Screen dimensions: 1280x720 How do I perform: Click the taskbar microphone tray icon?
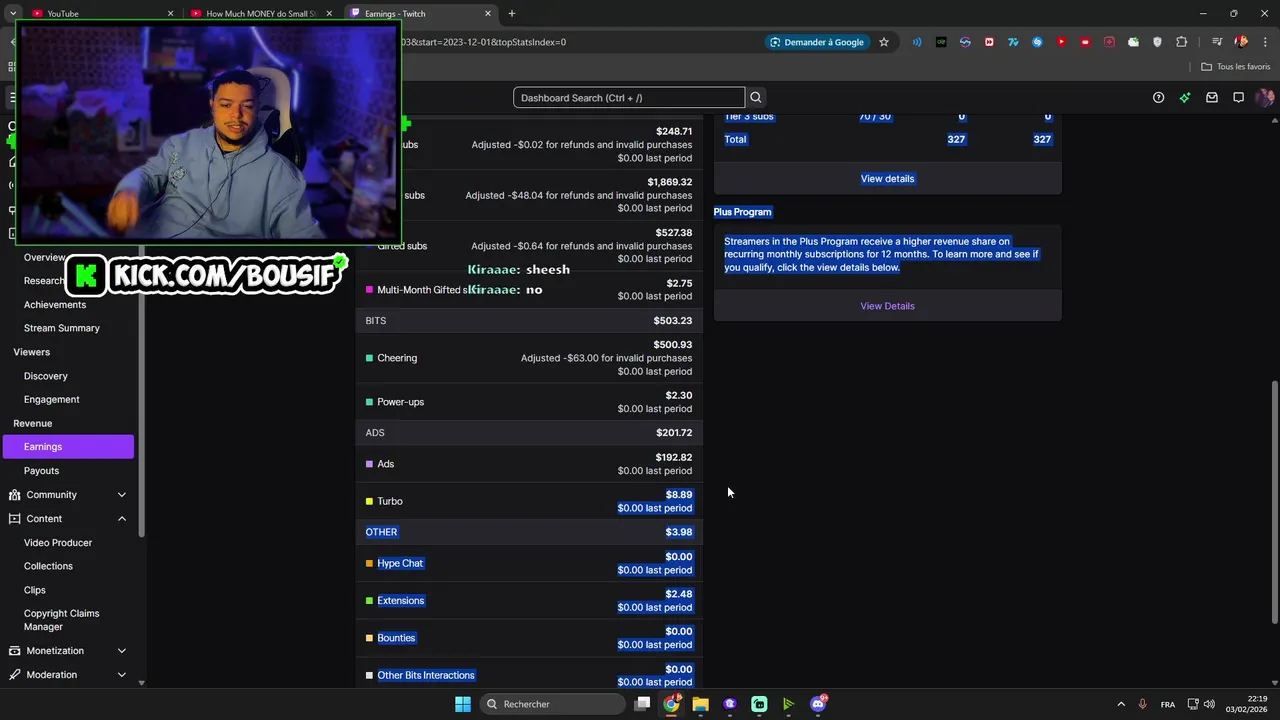[1142, 704]
